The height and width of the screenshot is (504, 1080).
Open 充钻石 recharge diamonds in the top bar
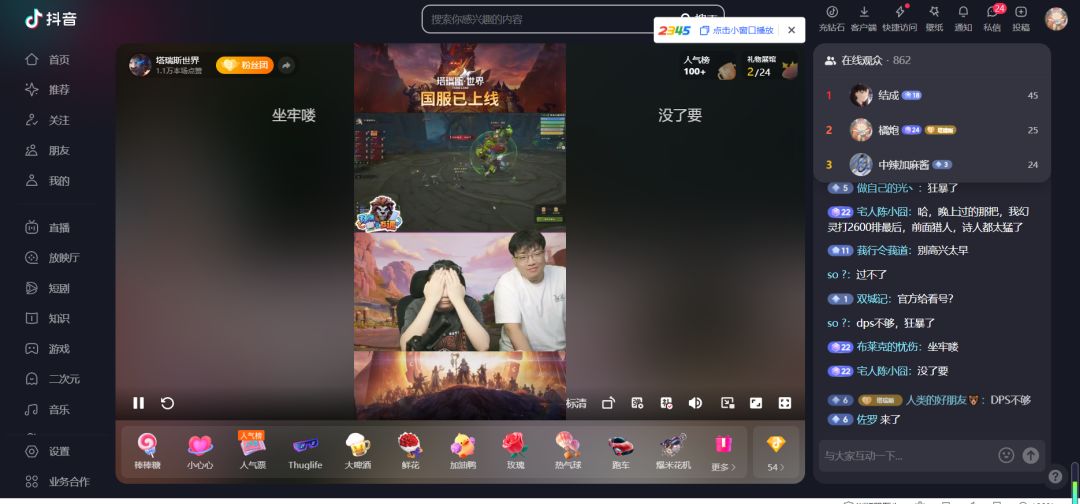(x=831, y=19)
